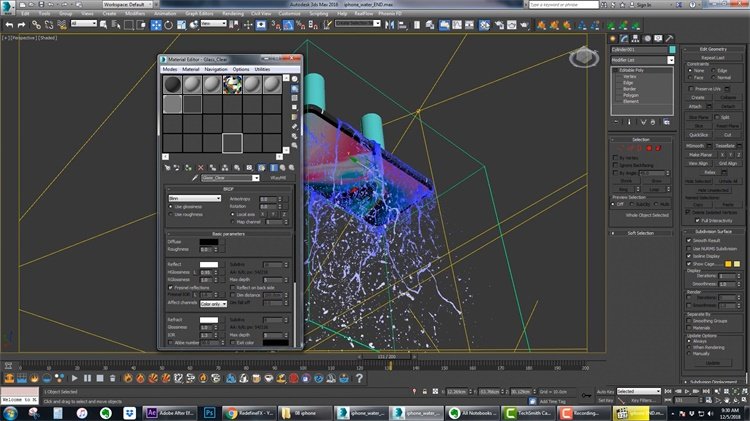Click the Undo arrow in main toolbar

tap(9, 25)
